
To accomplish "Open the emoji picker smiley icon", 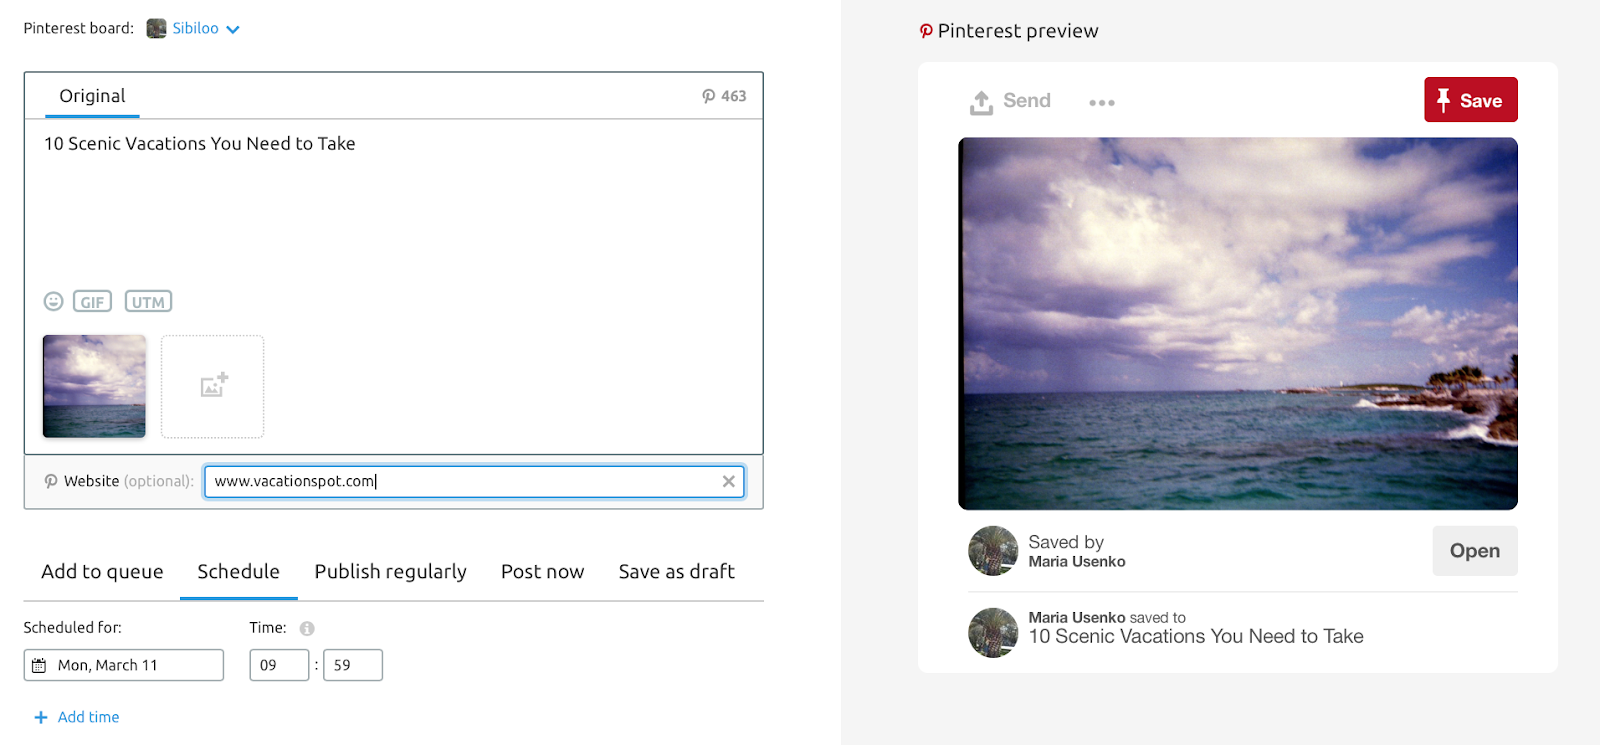I will tap(54, 301).
